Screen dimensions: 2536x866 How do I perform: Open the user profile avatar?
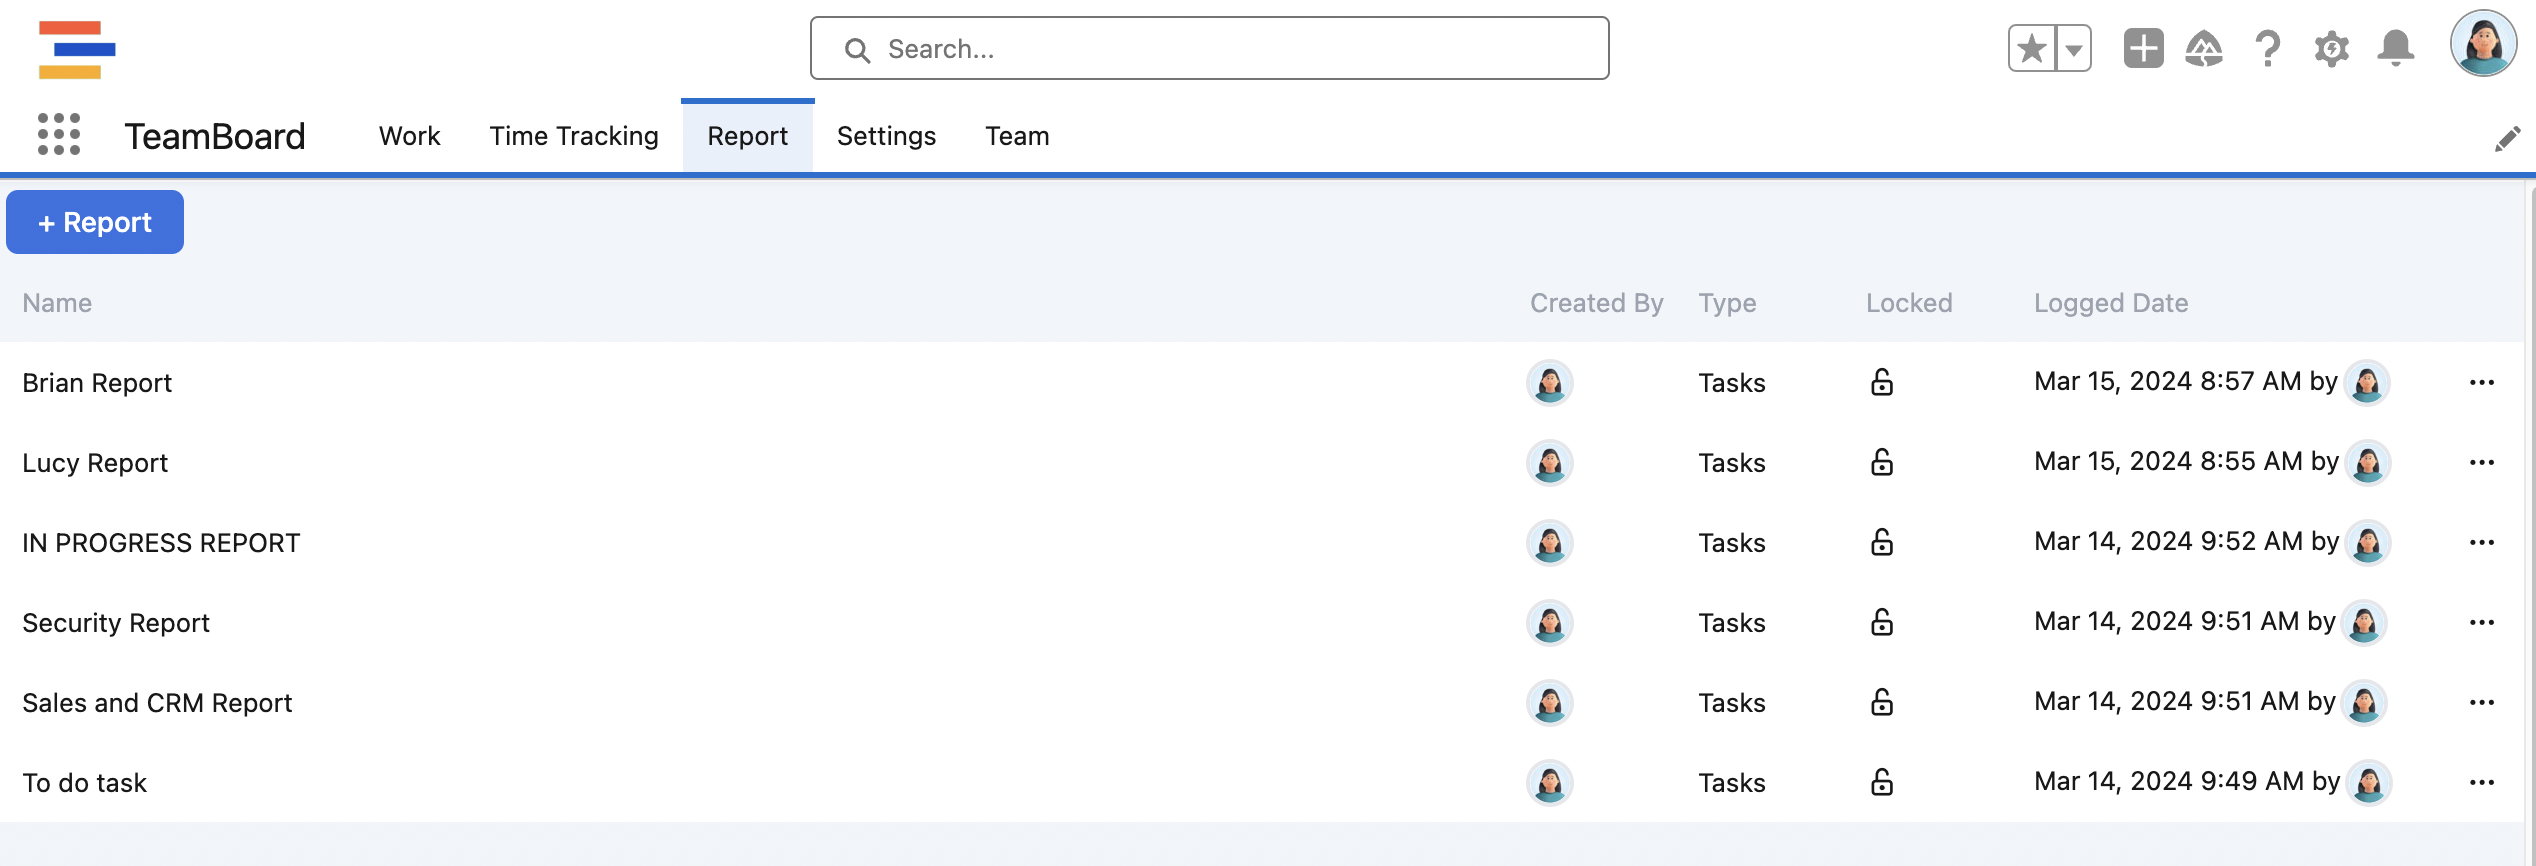click(x=2482, y=45)
